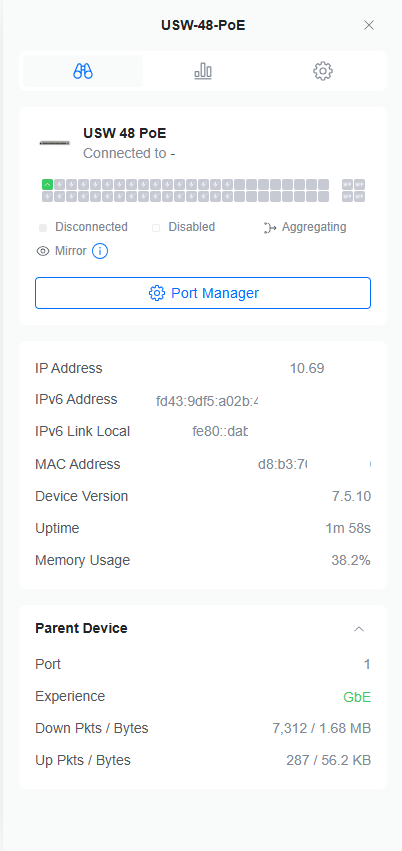The image size is (402, 851).
Task: Click the Disabled legend box
Action: click(156, 228)
